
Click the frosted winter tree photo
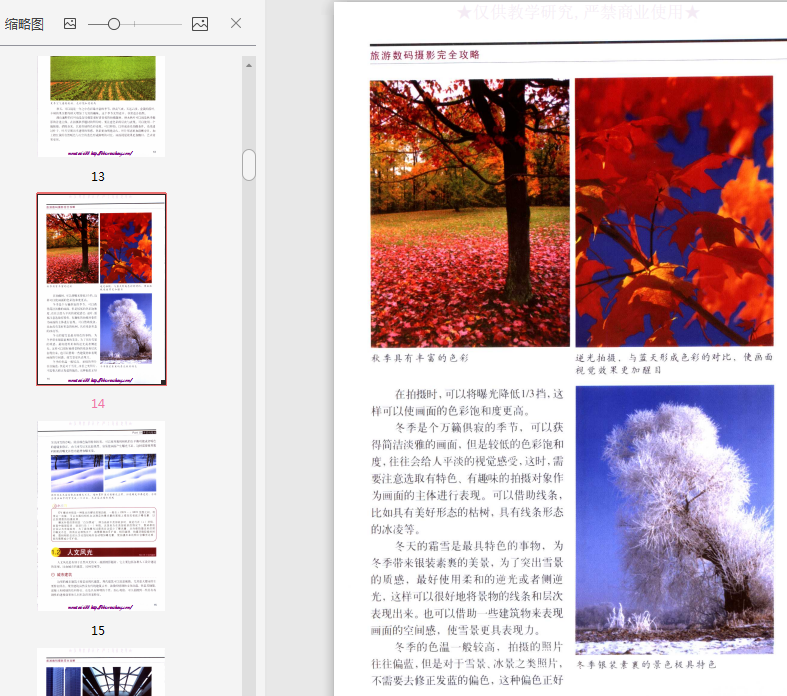pos(675,520)
